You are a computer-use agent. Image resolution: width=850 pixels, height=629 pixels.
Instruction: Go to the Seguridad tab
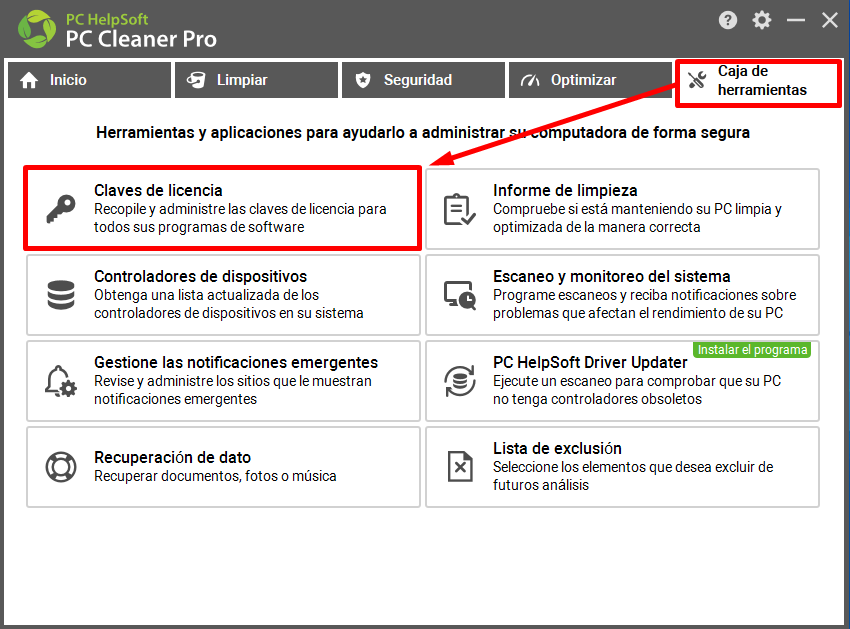[423, 80]
